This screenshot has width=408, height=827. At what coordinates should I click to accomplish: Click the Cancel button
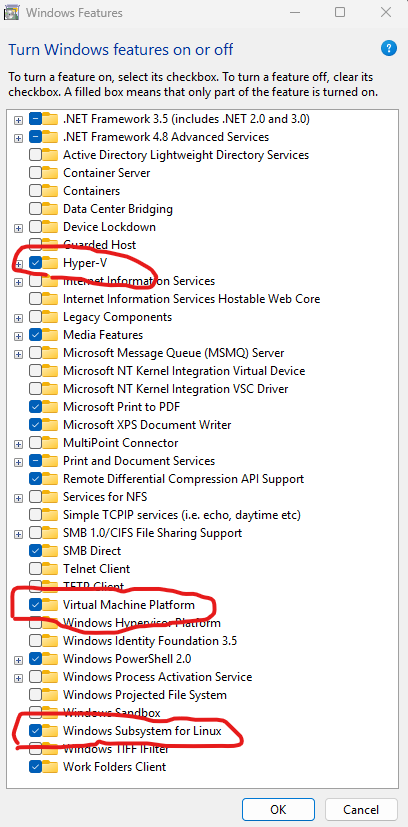tap(361, 809)
